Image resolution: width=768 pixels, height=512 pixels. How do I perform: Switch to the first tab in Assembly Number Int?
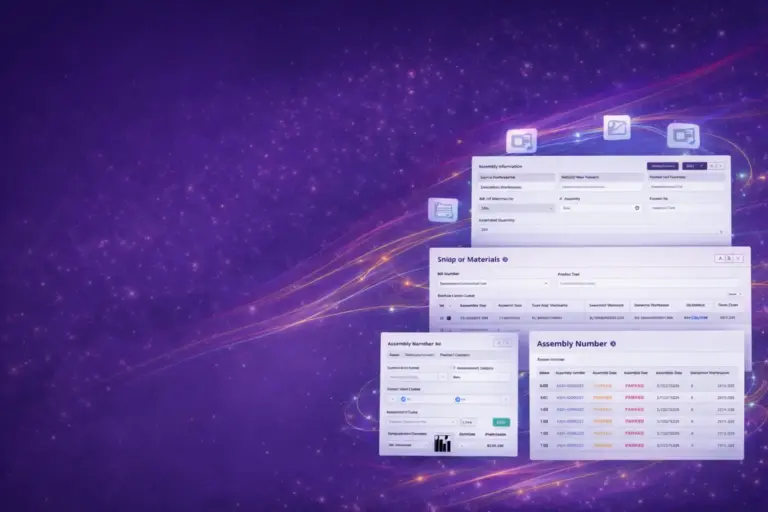394,354
